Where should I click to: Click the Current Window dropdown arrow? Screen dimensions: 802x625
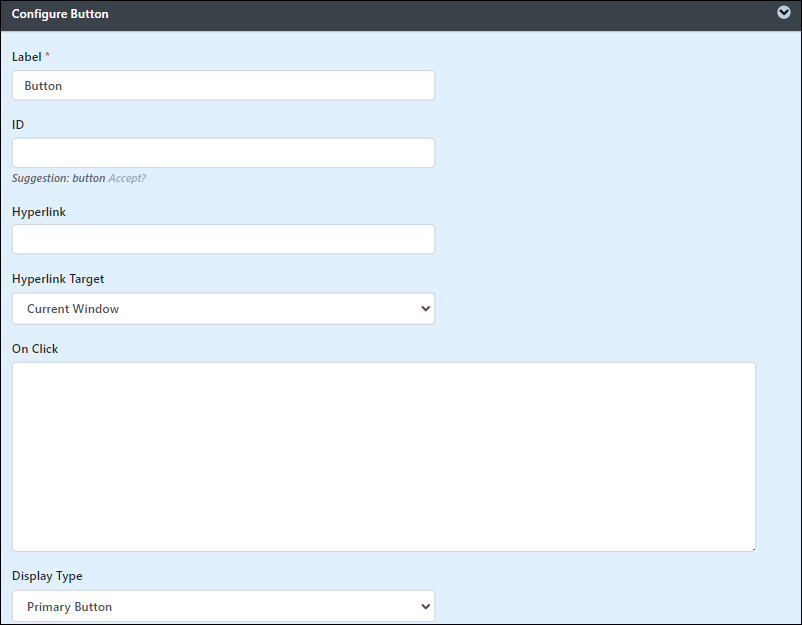tap(425, 308)
